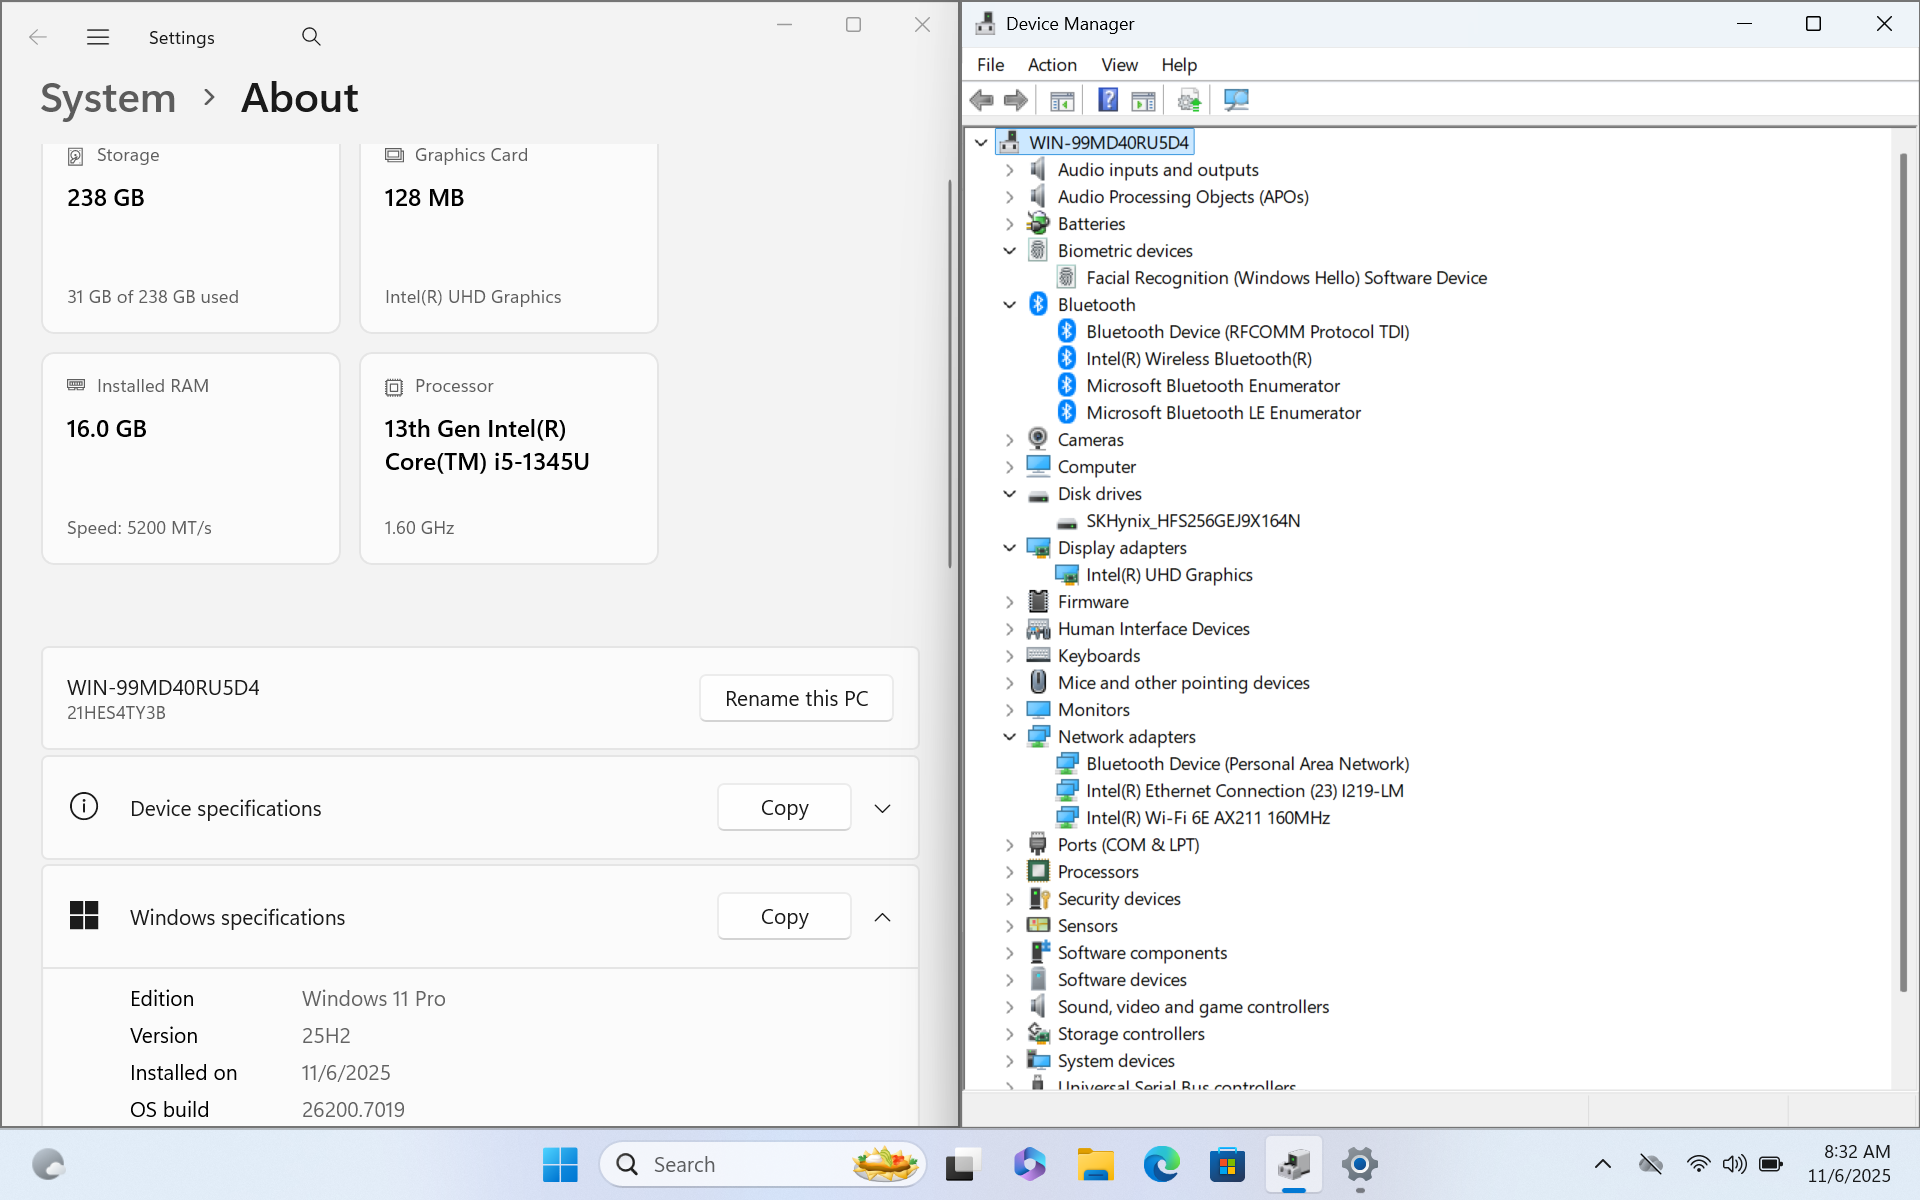Select Intel(R) Wi-Fi 6E AX211 160MHz adapter
1920x1200 pixels.
[1207, 818]
